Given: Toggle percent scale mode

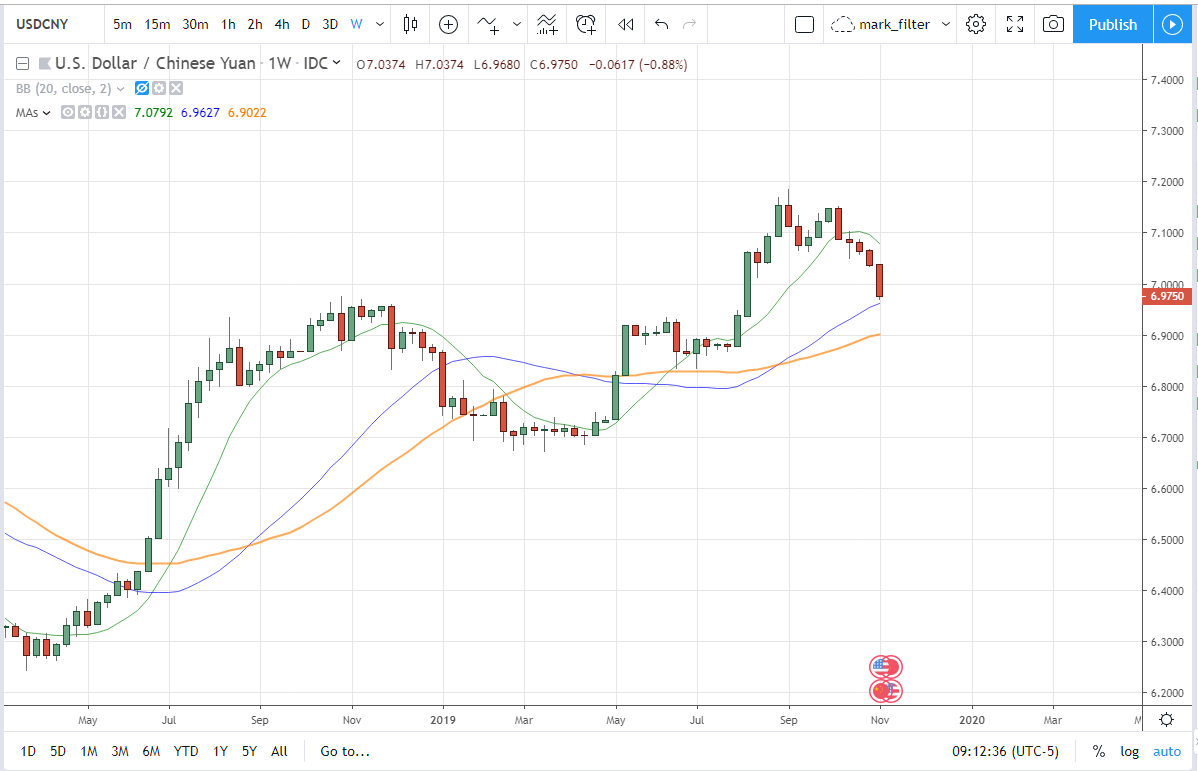Looking at the screenshot, I should (x=1099, y=751).
